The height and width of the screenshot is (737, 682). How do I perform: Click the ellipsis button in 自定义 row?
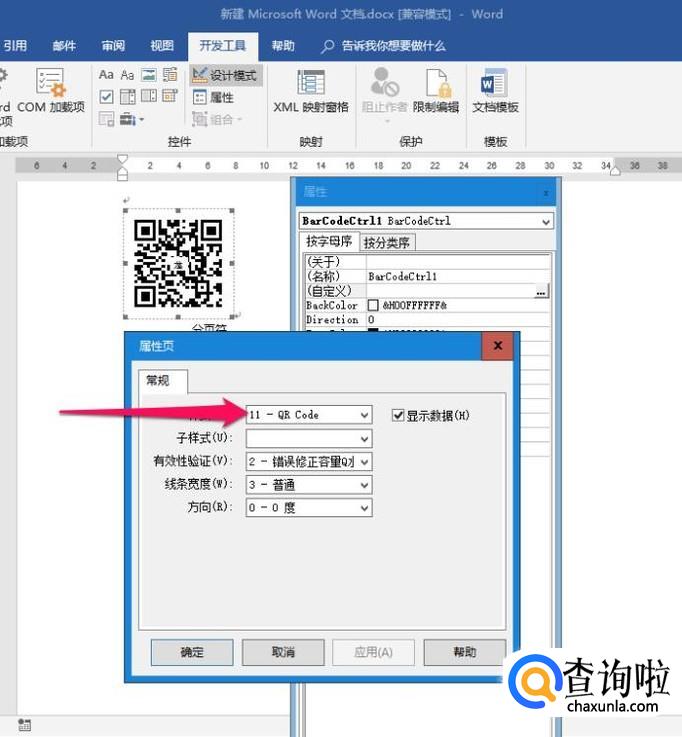tap(541, 291)
